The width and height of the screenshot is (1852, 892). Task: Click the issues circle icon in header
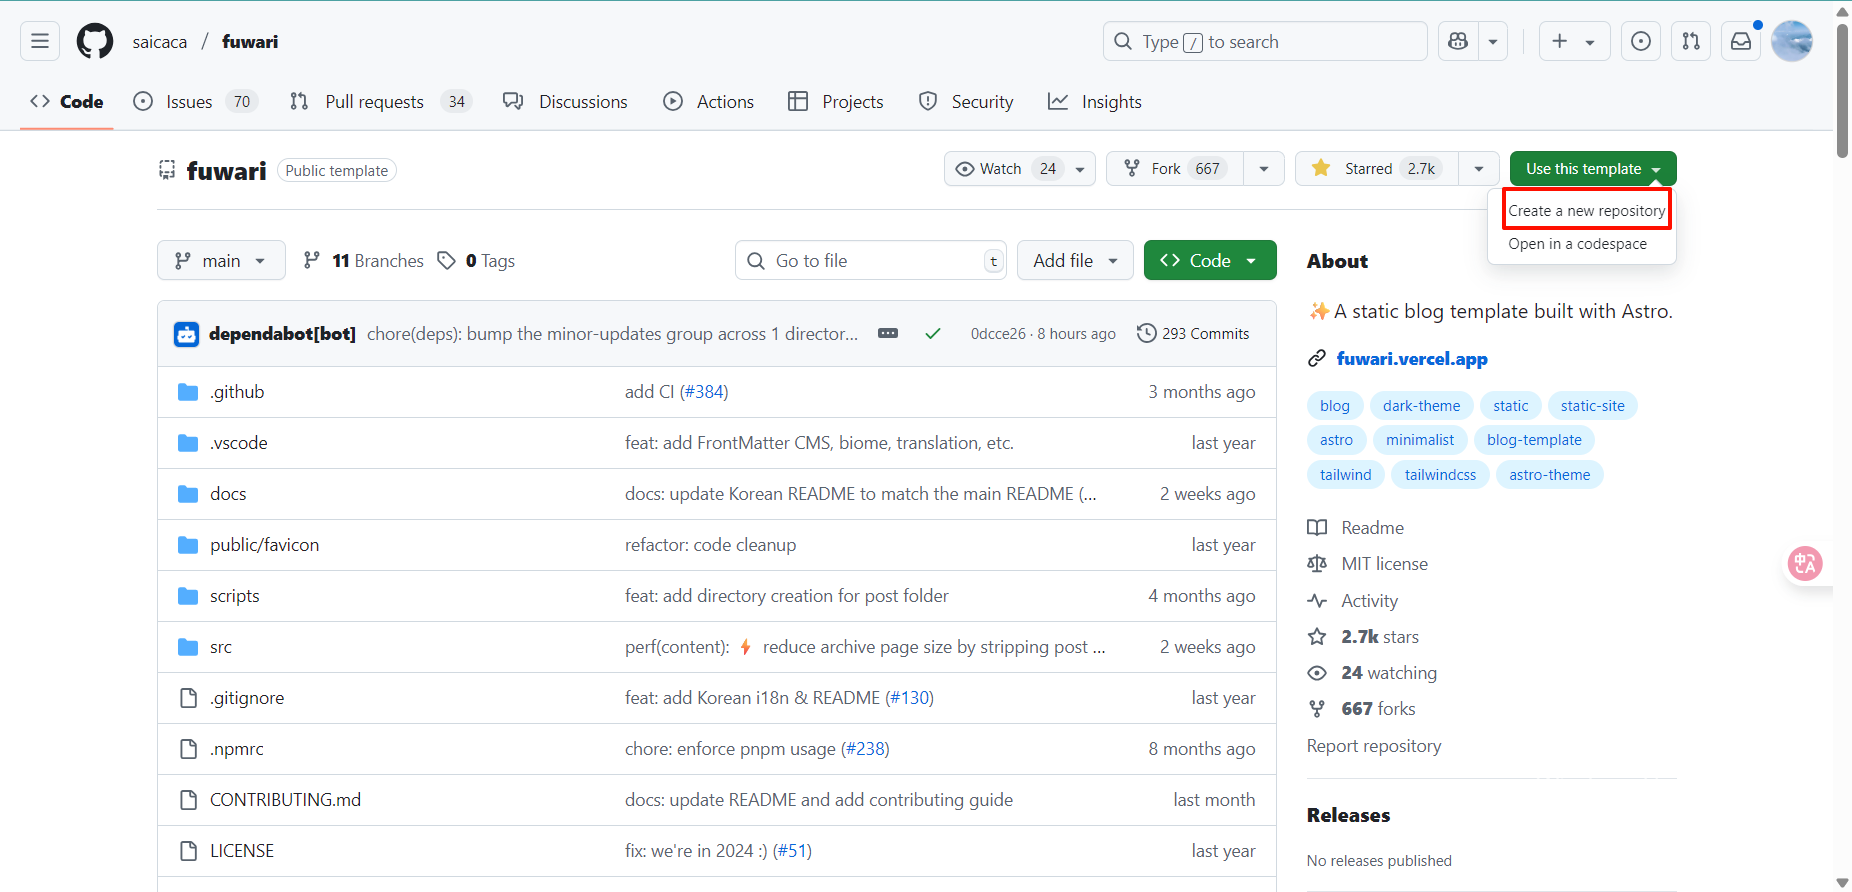(x=1641, y=41)
